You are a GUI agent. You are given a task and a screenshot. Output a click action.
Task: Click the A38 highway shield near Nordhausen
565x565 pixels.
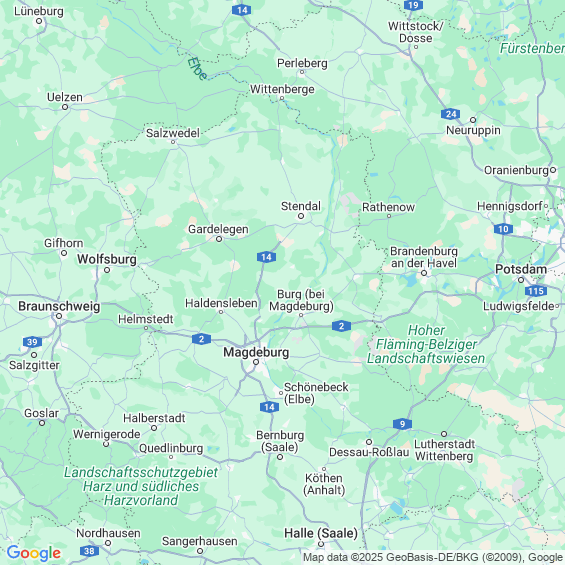pos(89,551)
